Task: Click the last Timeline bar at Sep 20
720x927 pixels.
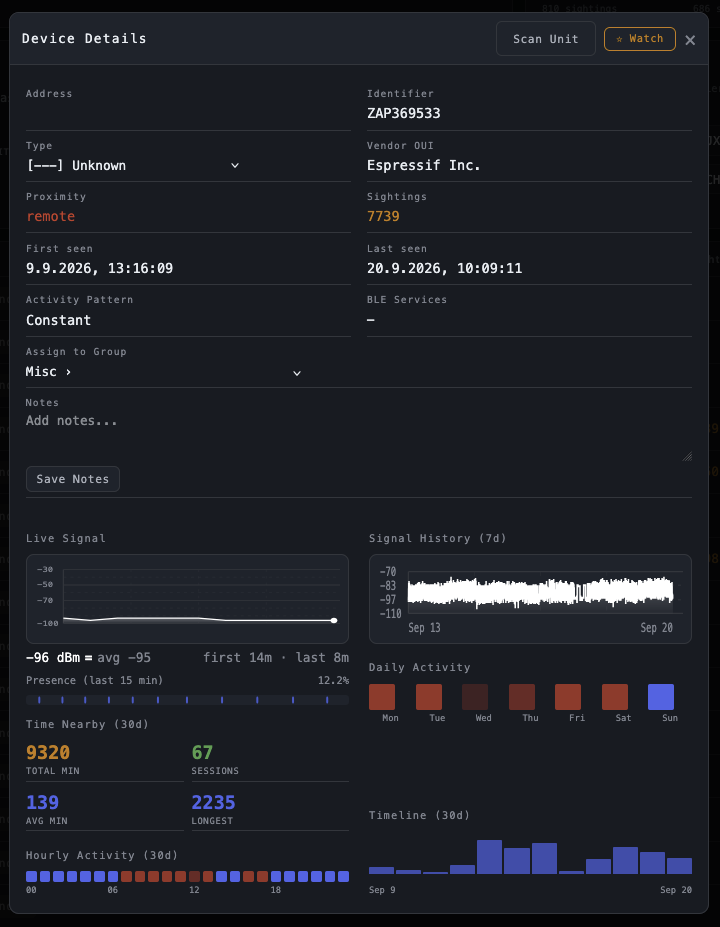Action: click(x=679, y=866)
